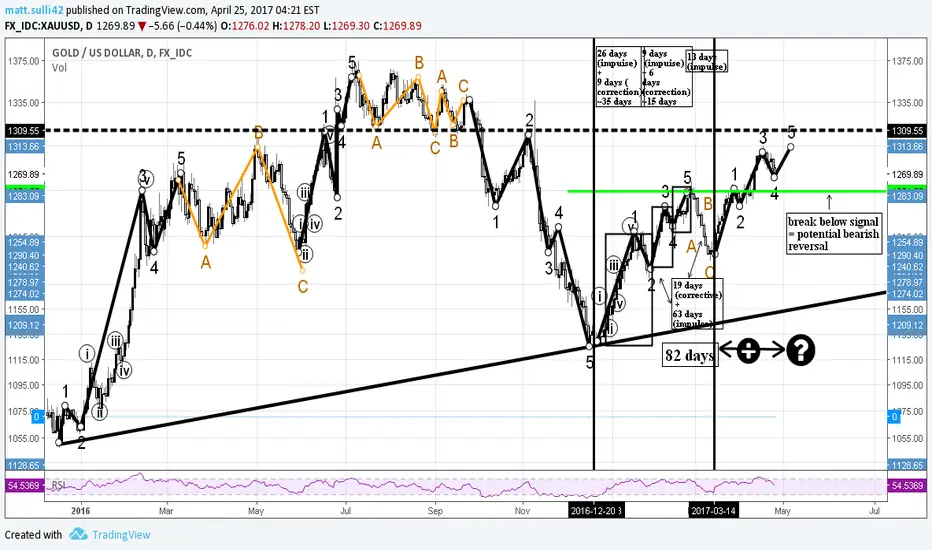Click the RSI indicator label

(58, 485)
